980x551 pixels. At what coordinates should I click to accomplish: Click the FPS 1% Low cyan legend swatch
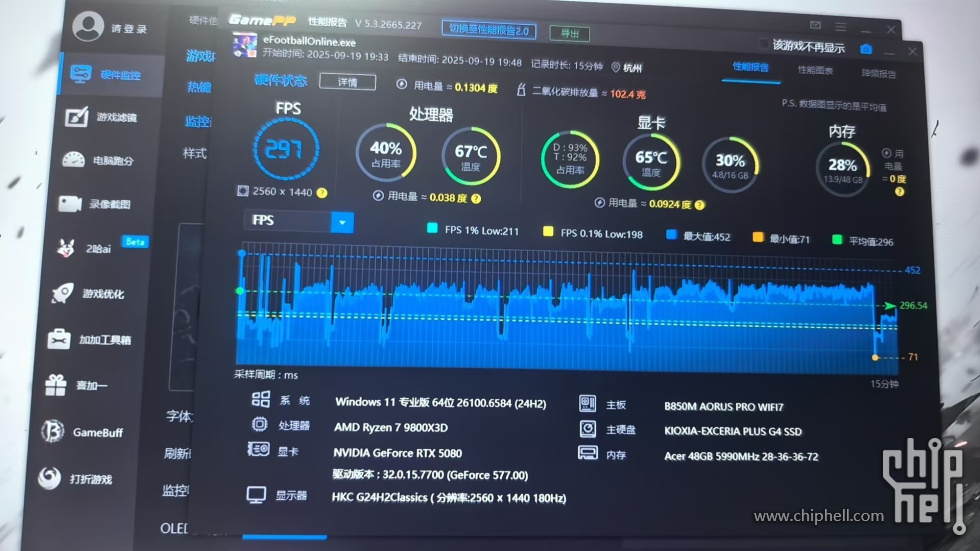432,229
